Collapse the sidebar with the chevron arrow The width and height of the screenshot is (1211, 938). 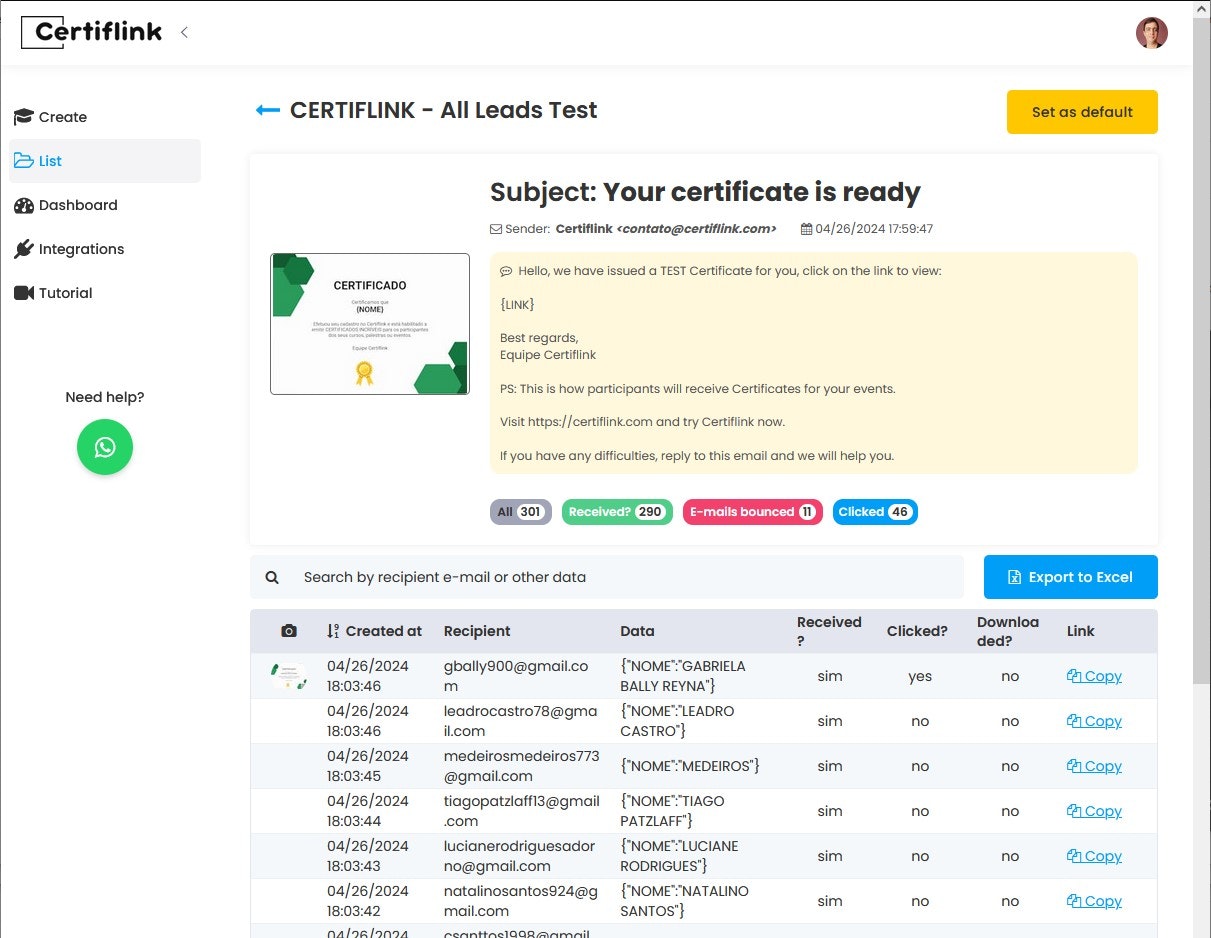(x=184, y=32)
